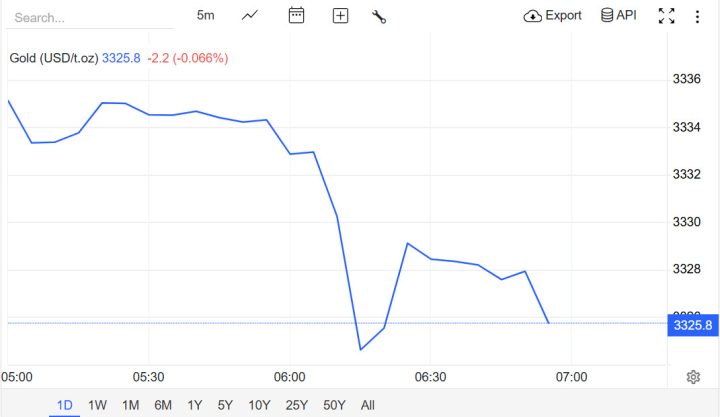Select the 1M time range

(x=130, y=405)
